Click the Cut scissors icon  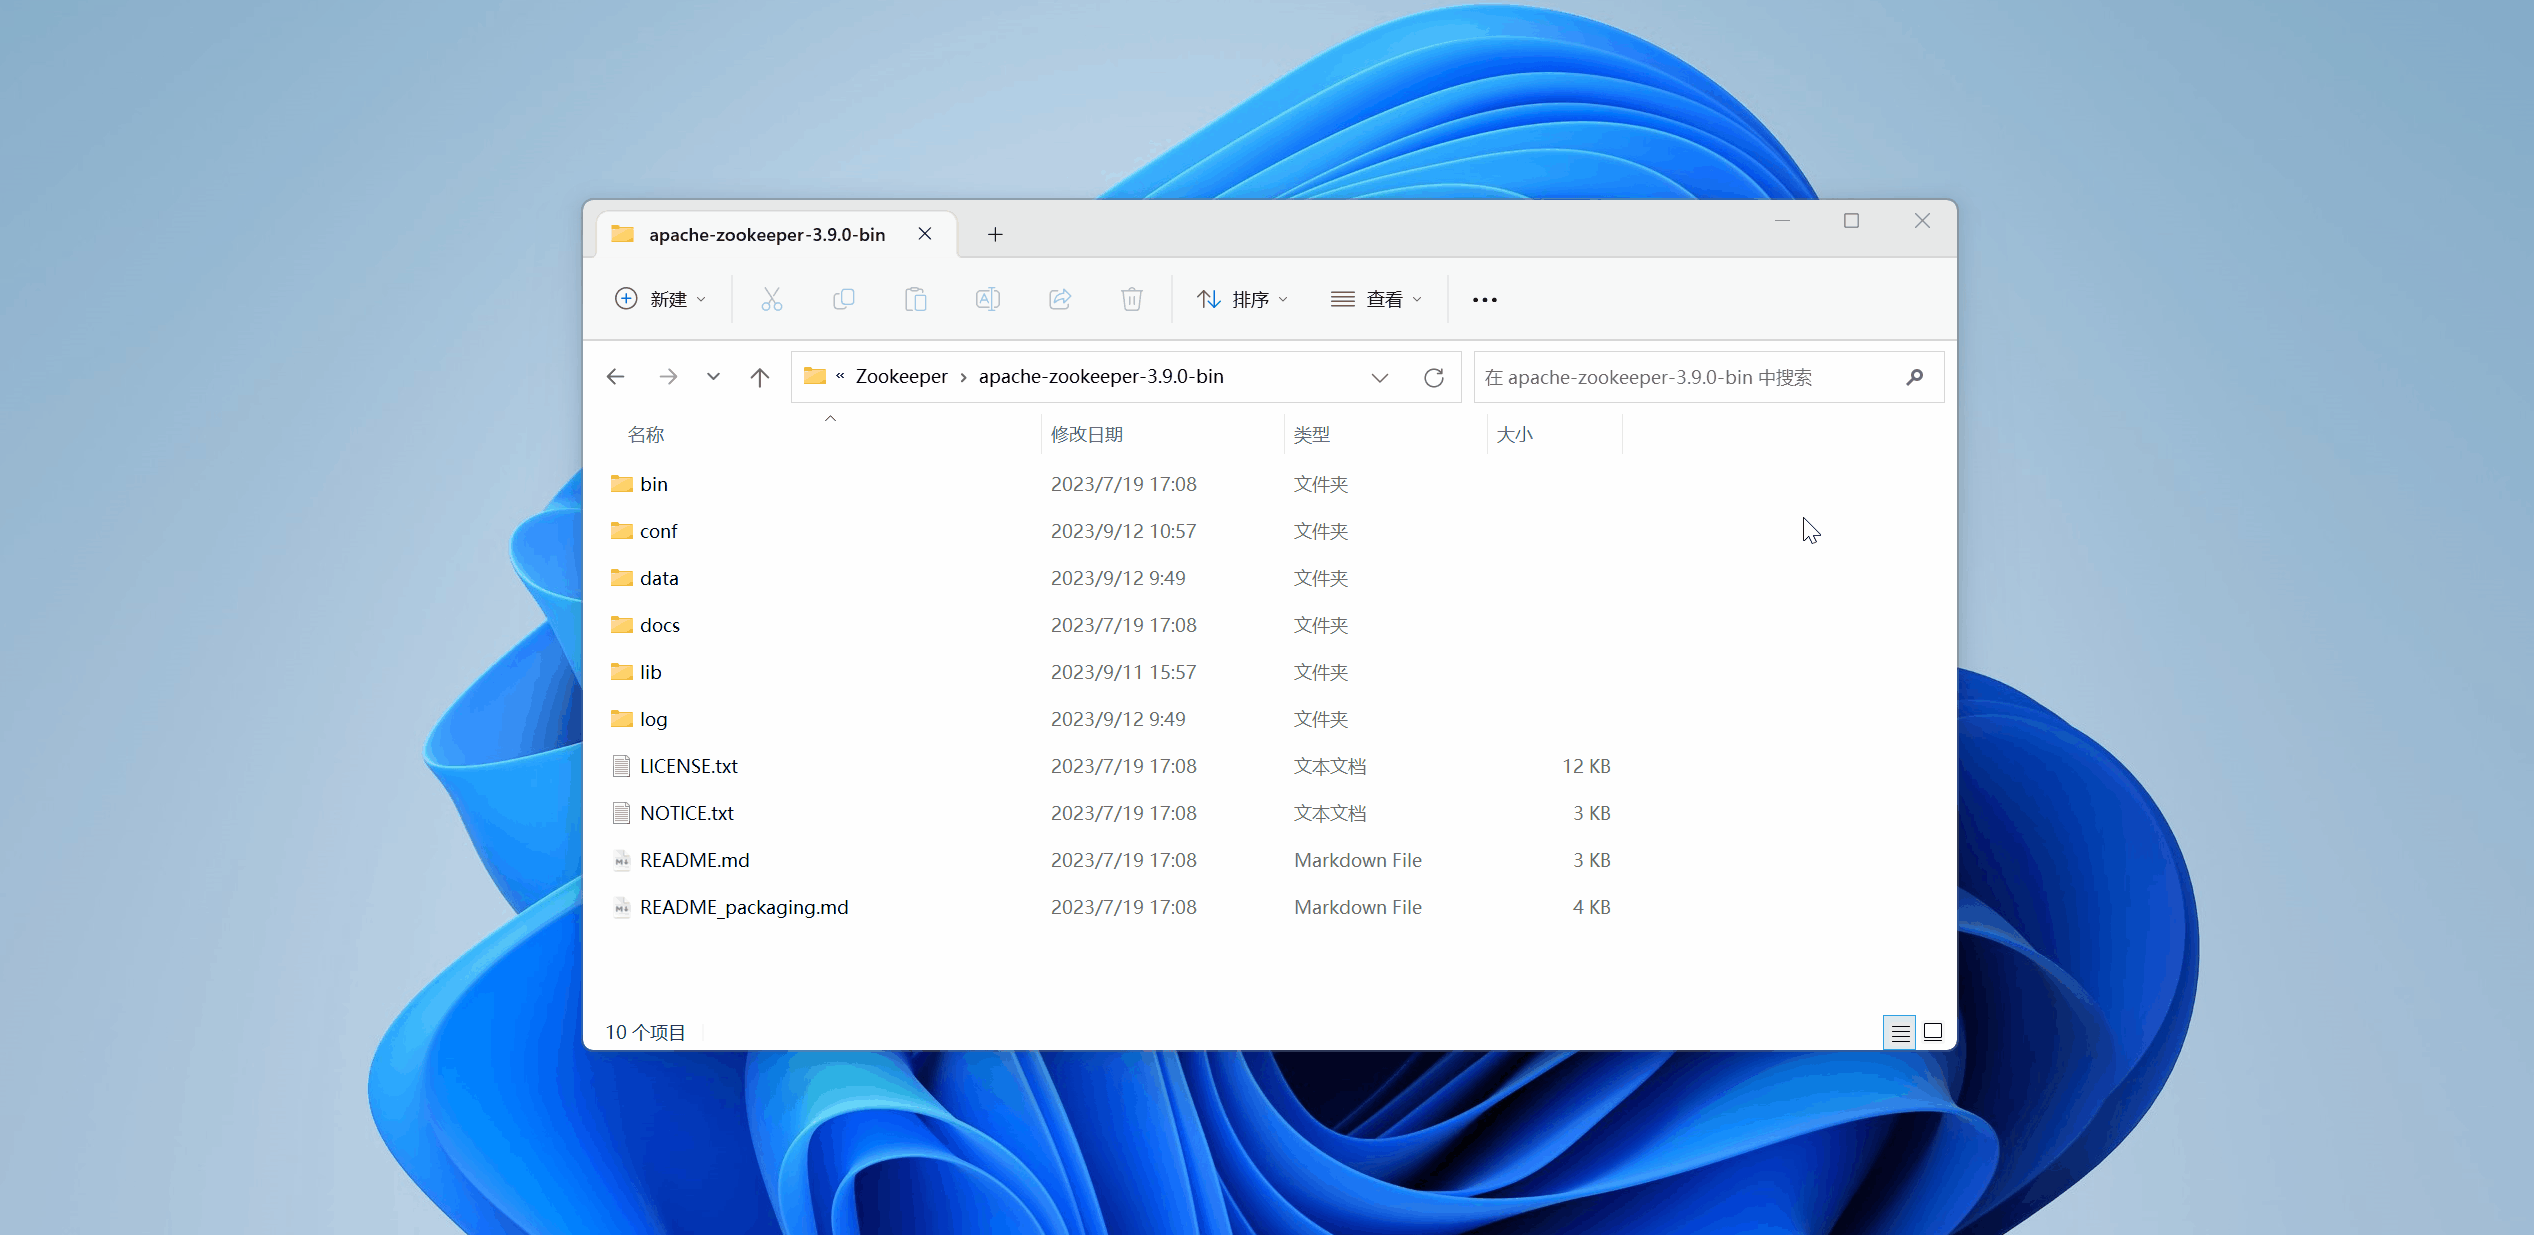pos(771,299)
